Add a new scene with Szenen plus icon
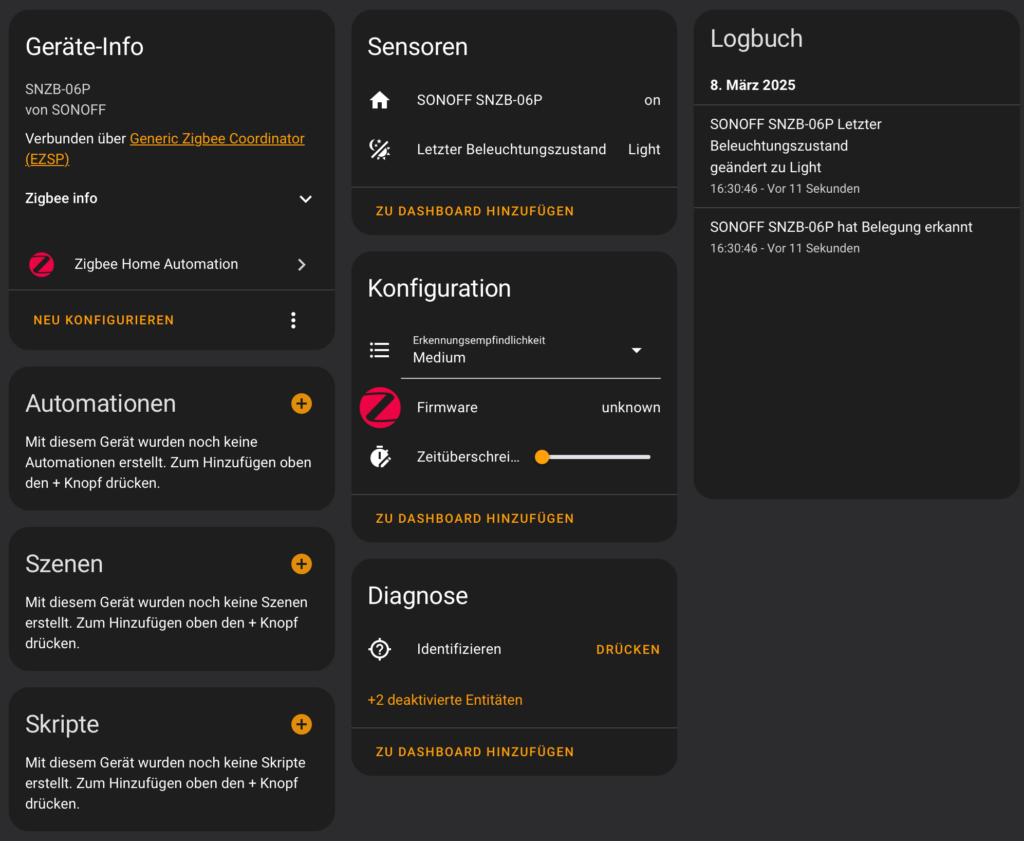This screenshot has height=841, width=1024. 301,564
